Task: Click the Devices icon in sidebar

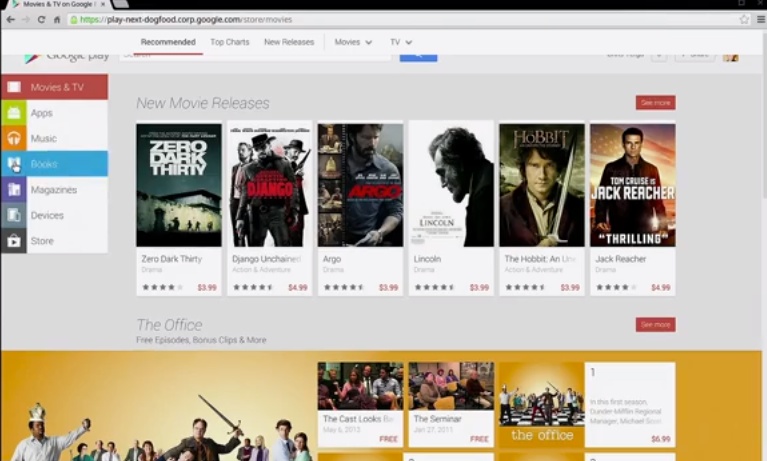Action: [x=14, y=215]
